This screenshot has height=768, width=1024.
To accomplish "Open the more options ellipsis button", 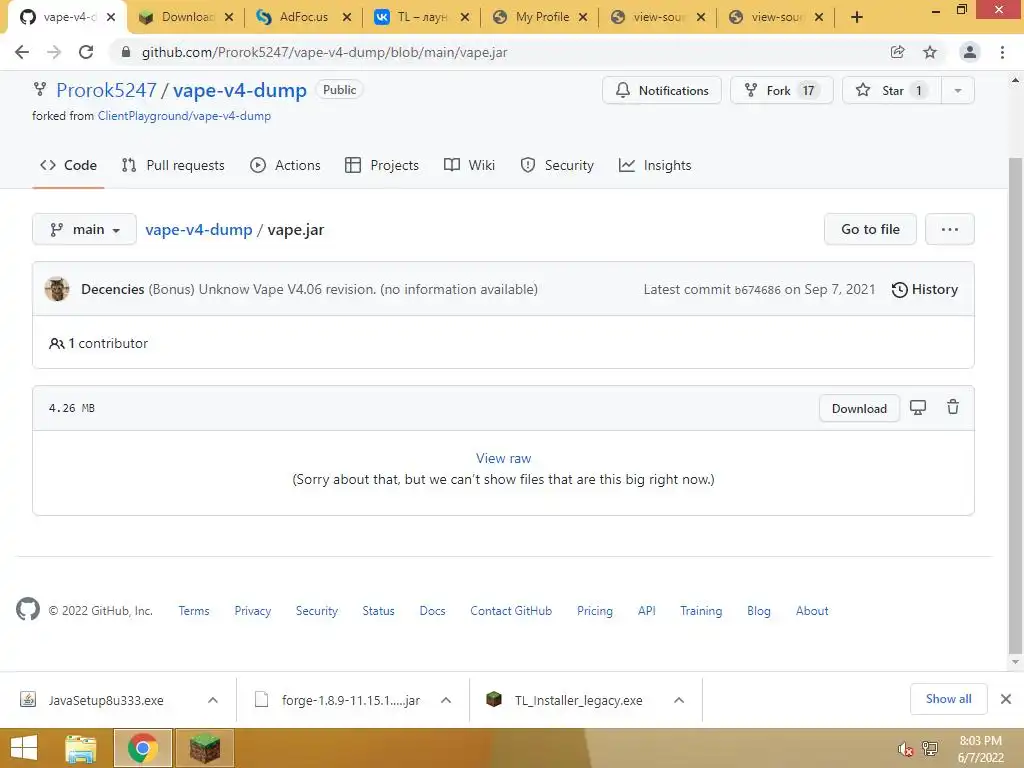I will pos(950,229).
